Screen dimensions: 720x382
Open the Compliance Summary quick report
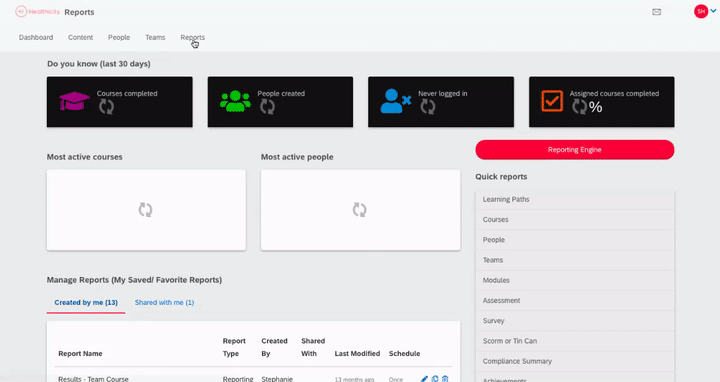[x=575, y=361]
